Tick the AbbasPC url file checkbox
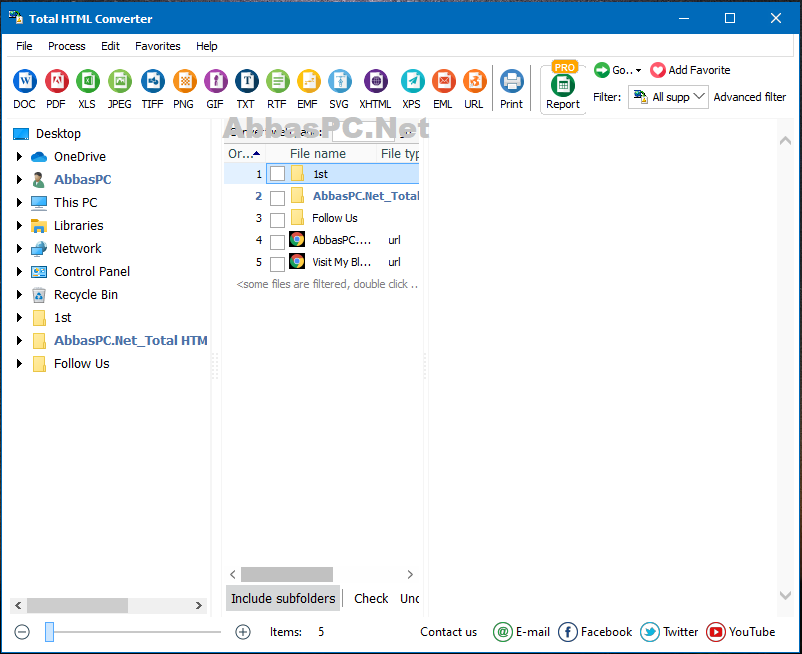 click(277, 242)
